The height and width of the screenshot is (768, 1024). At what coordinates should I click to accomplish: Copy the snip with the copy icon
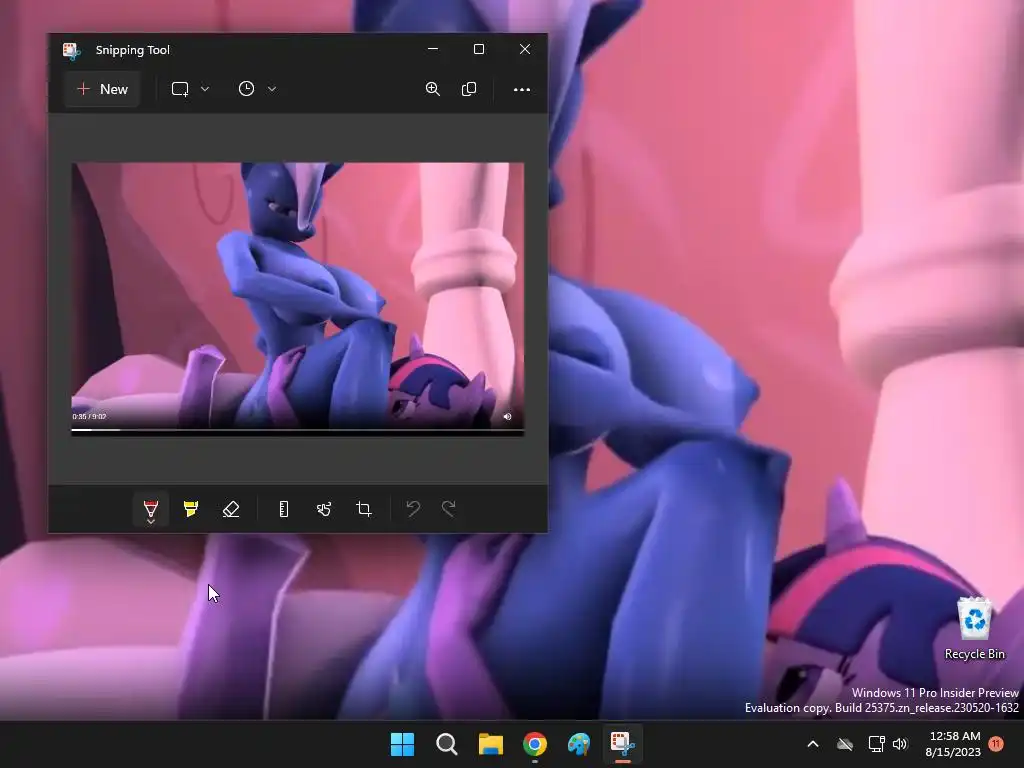click(x=469, y=89)
